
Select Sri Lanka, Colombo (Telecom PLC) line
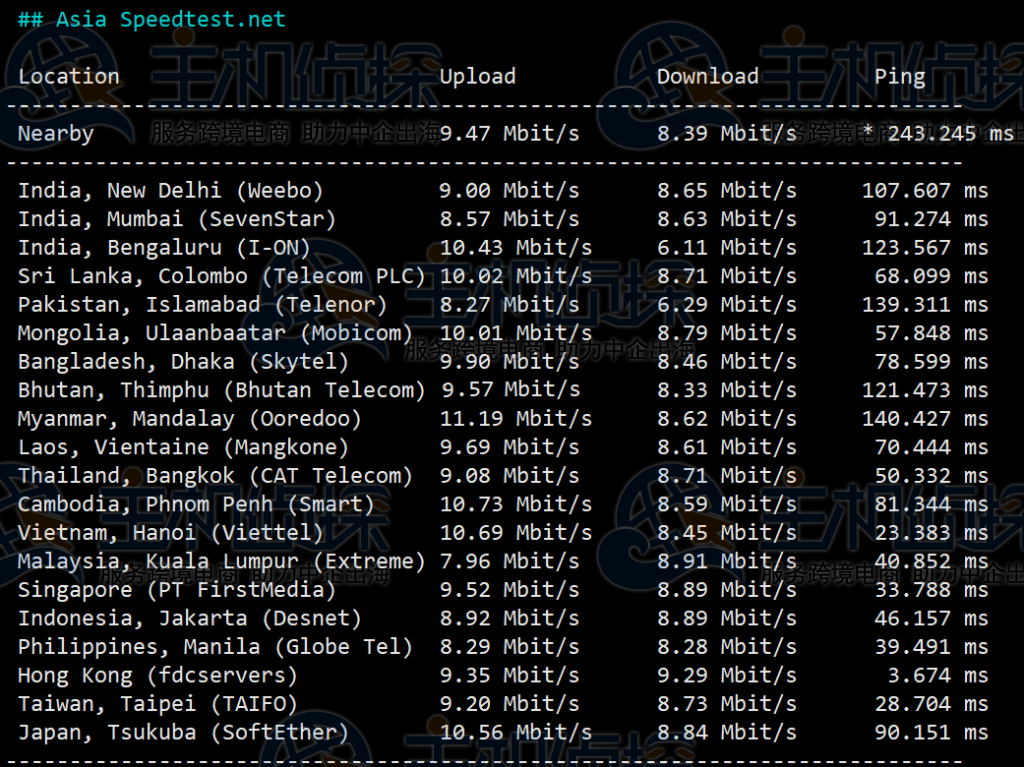pyautogui.click(x=222, y=275)
